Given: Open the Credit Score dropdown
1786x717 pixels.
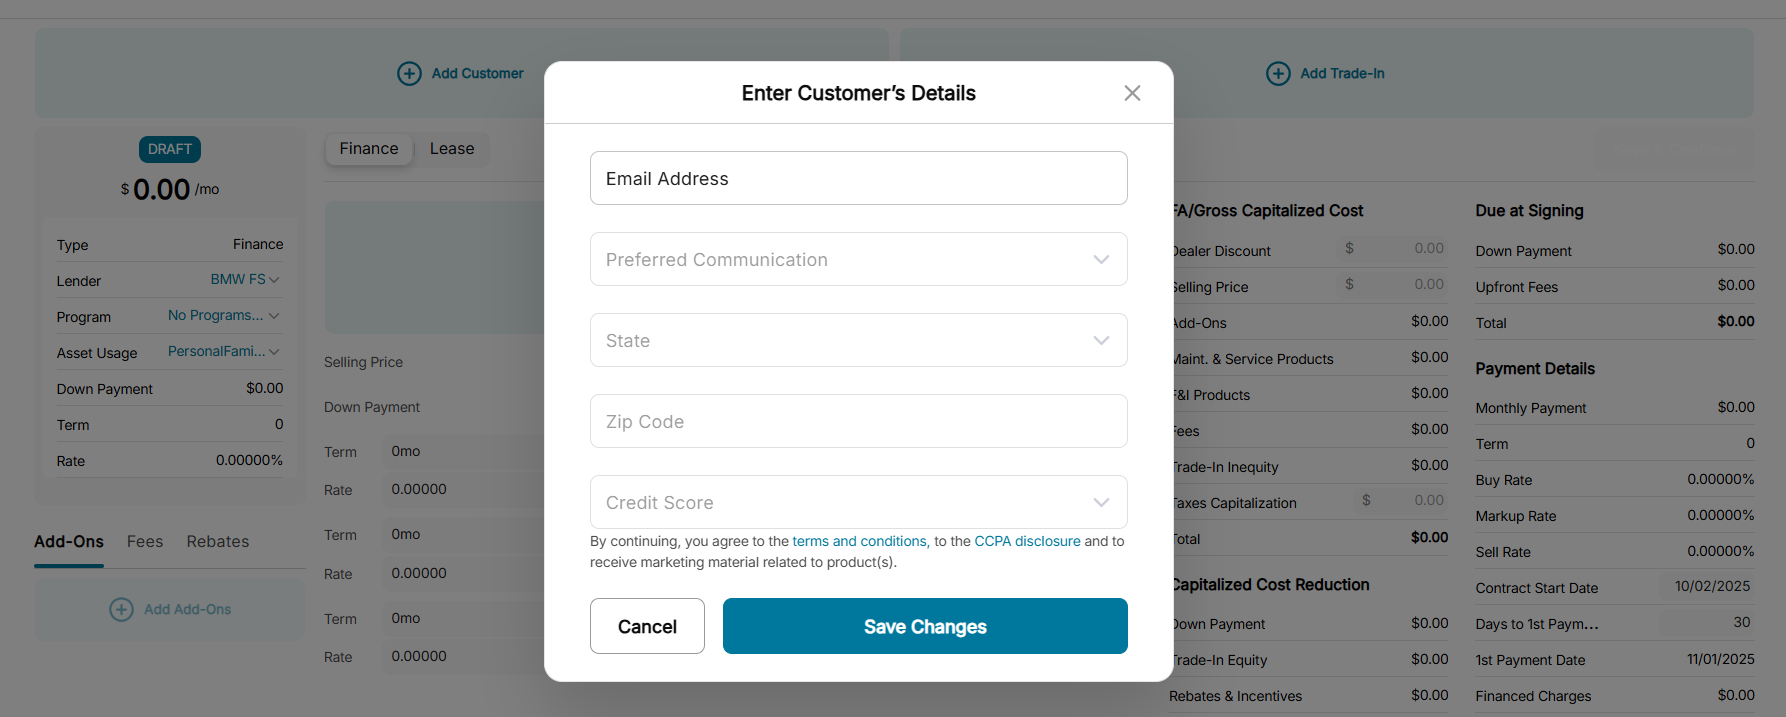Looking at the screenshot, I should point(858,503).
